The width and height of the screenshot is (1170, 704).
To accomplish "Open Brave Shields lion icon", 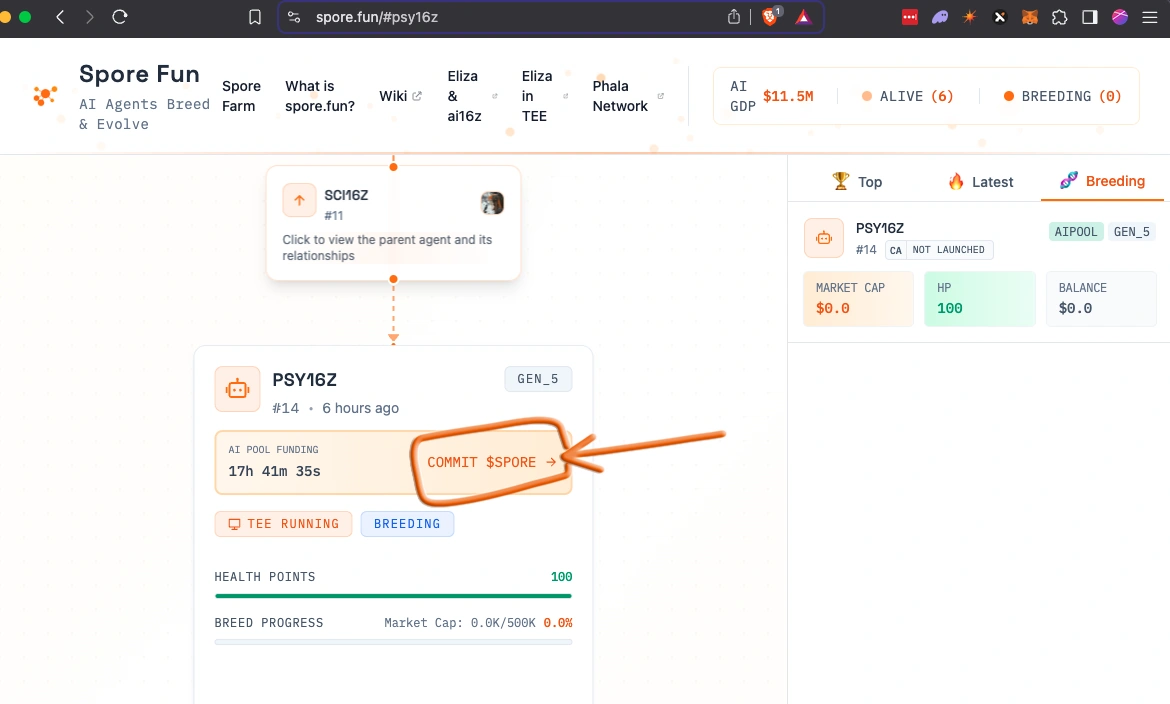I will point(770,16).
